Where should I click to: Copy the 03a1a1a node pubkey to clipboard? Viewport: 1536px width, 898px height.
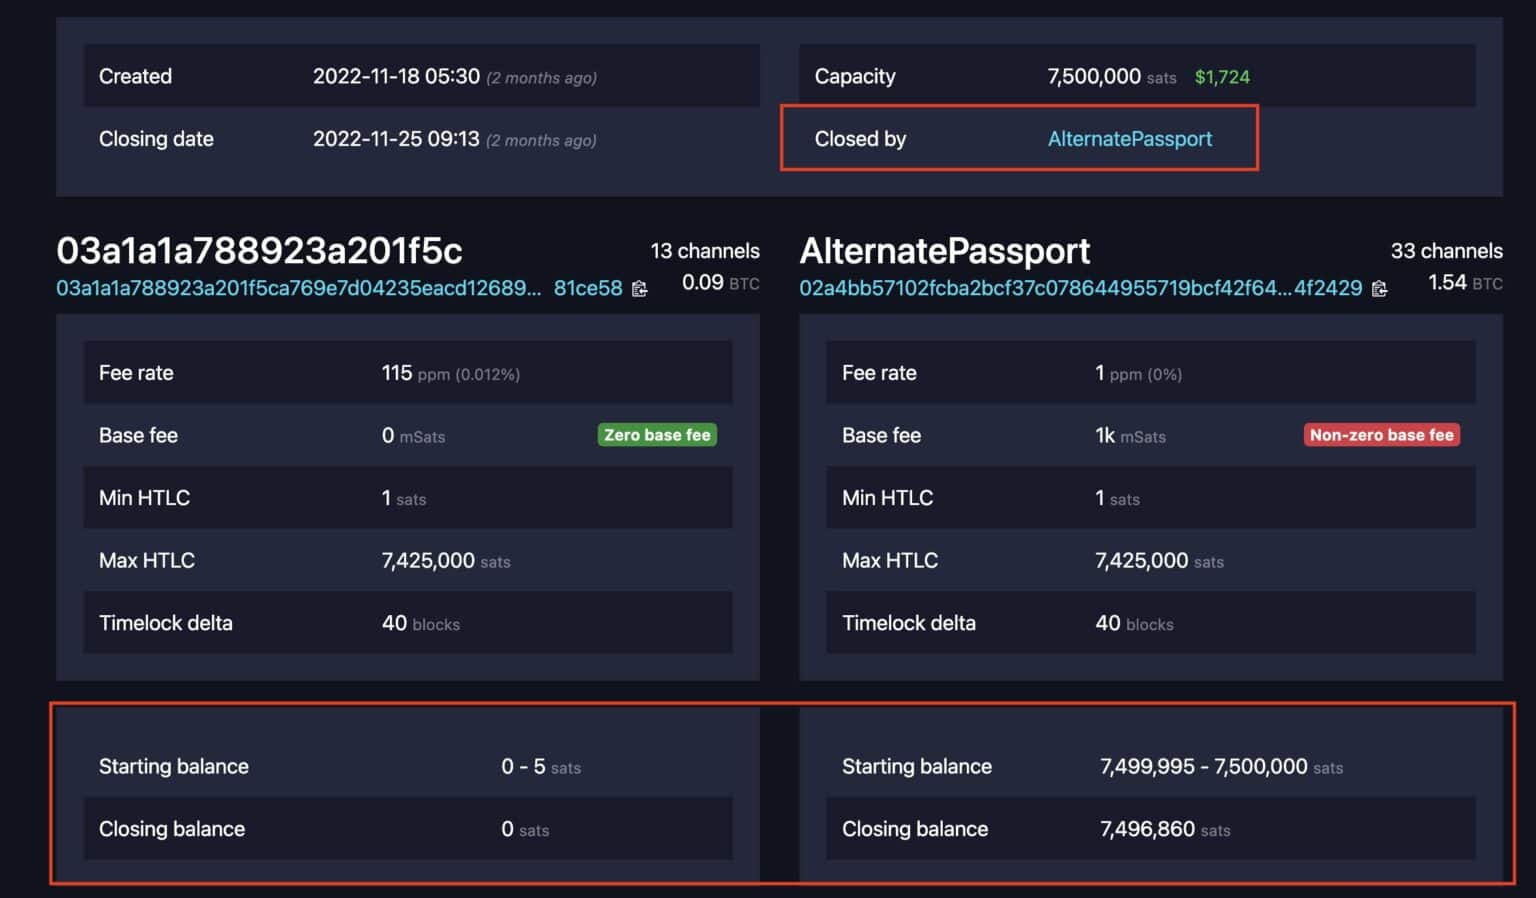tap(639, 288)
